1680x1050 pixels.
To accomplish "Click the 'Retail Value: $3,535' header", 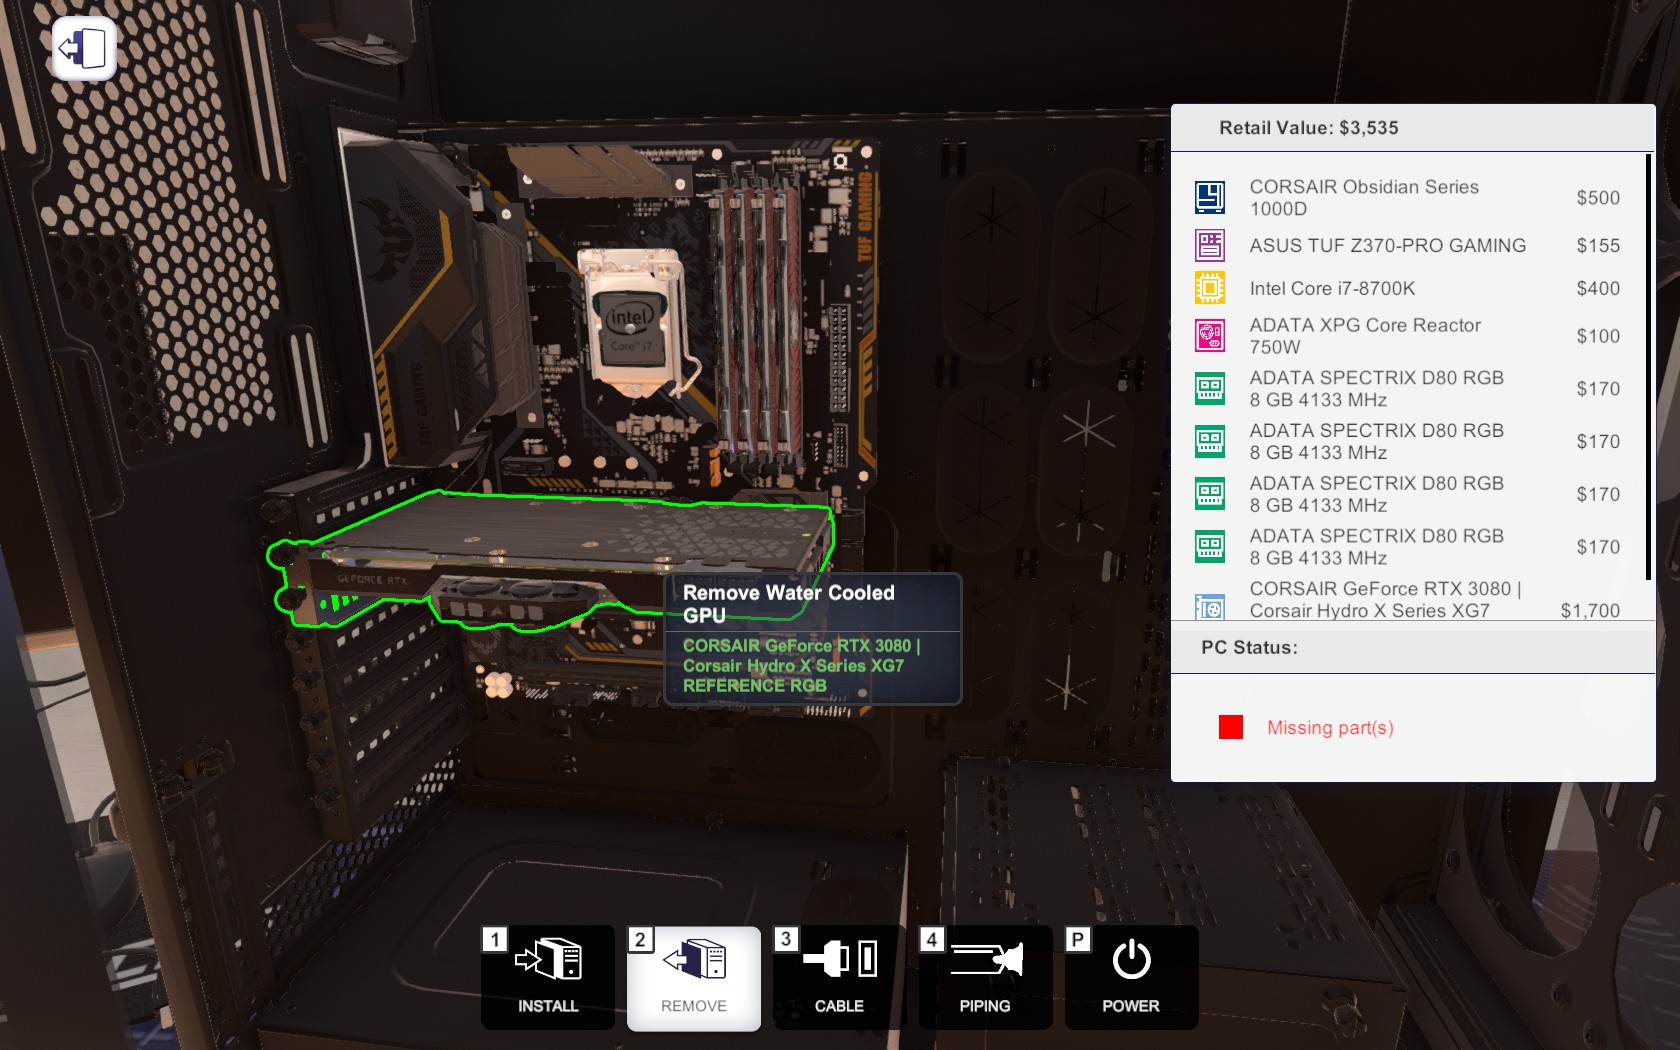I will 1309,128.
